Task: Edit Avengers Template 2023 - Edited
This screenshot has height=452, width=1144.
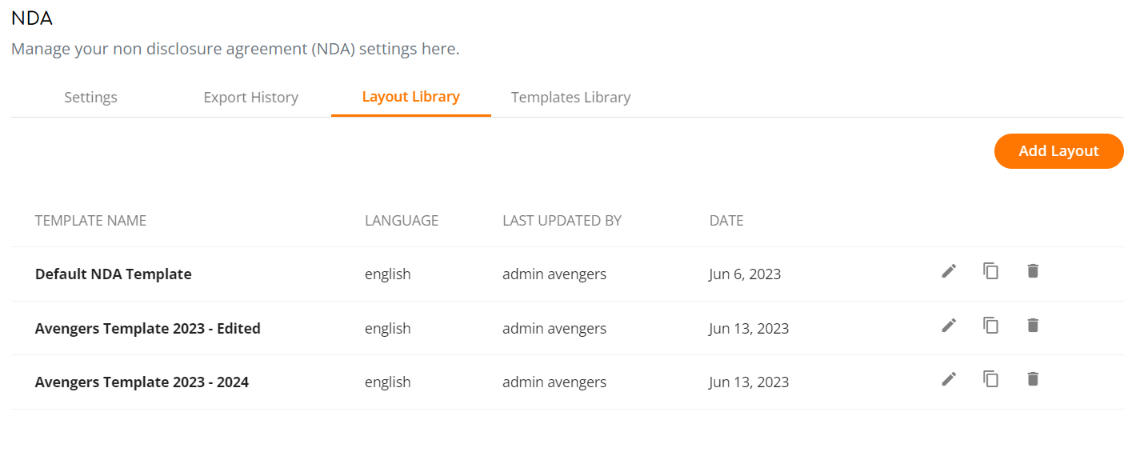Action: pyautogui.click(x=948, y=325)
